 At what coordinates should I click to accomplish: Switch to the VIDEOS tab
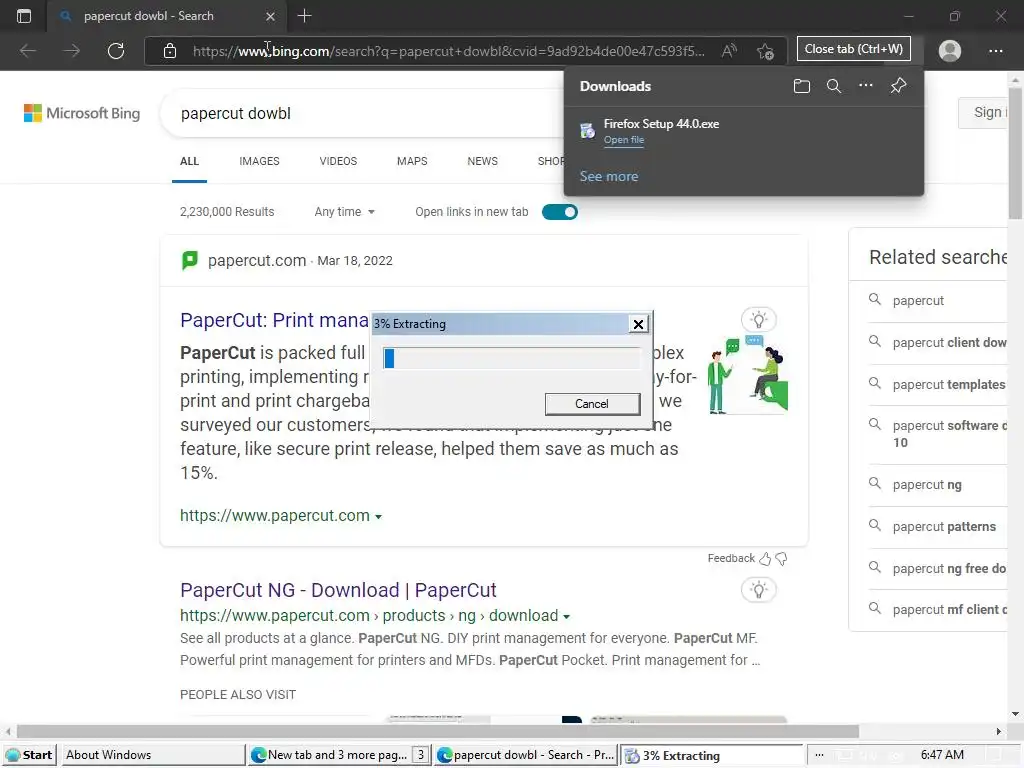tap(338, 161)
